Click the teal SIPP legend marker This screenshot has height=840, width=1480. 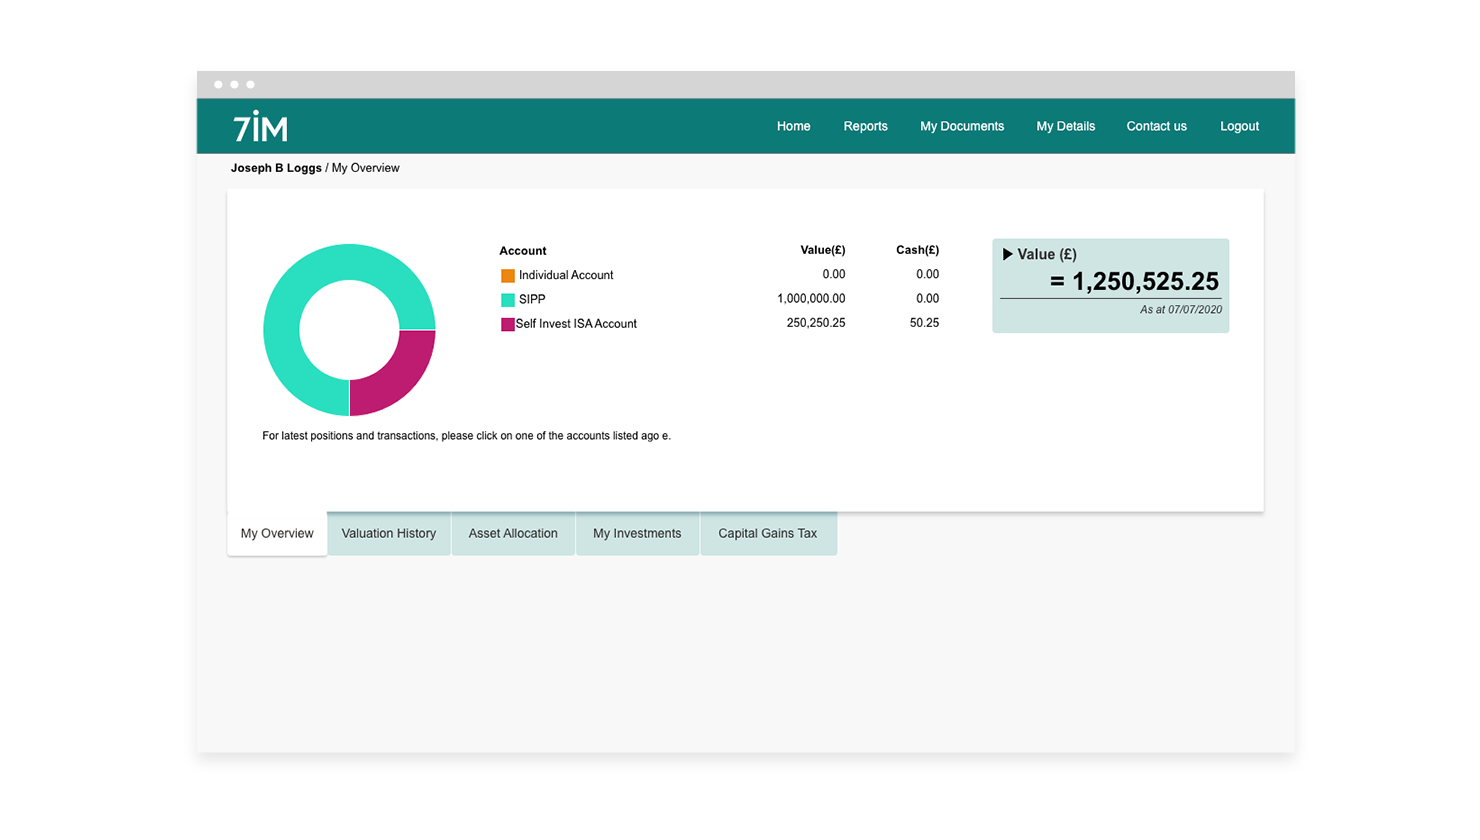tap(507, 298)
